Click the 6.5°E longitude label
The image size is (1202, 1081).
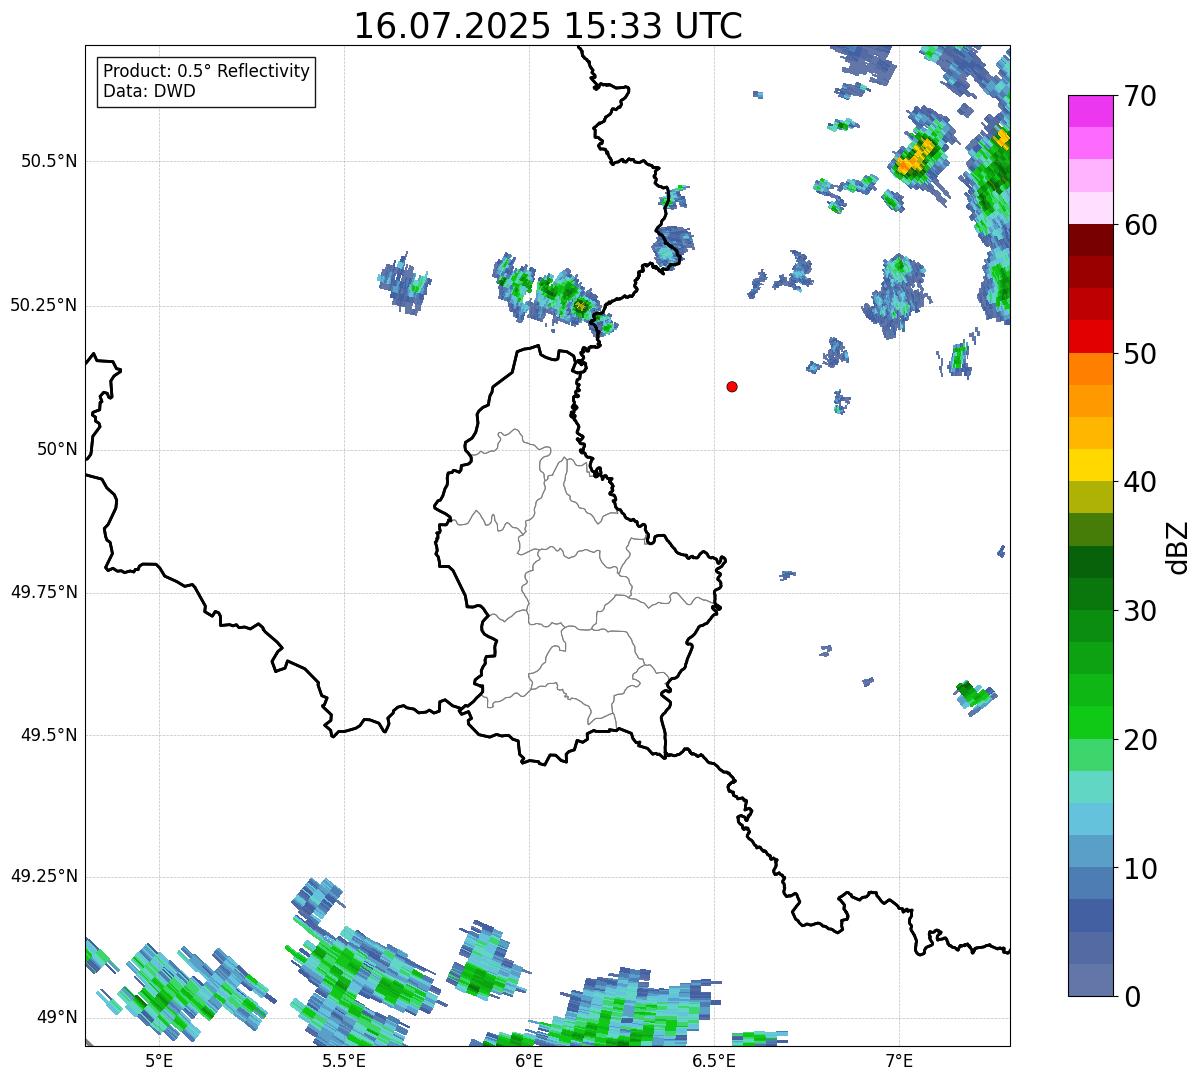[714, 1061]
